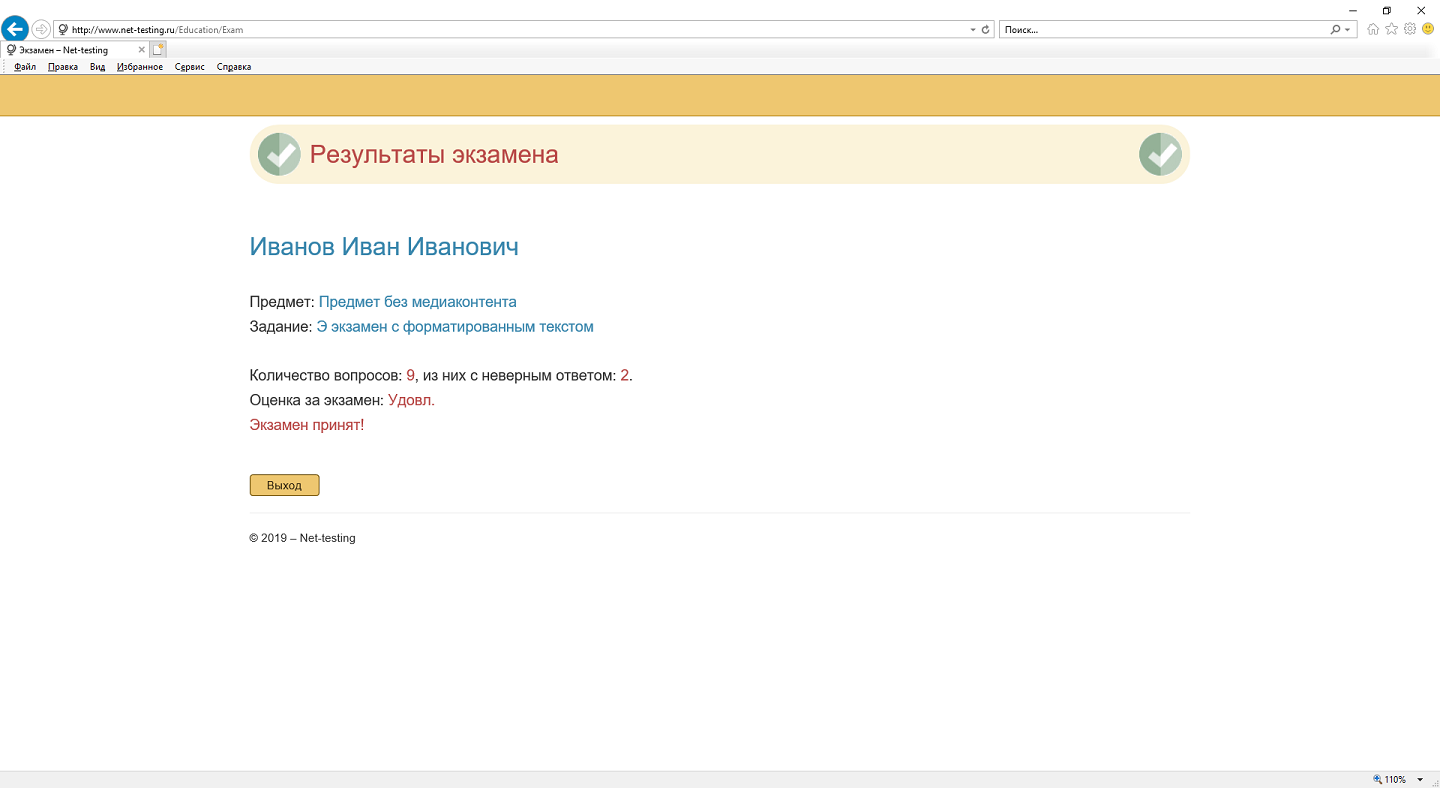Click the 110% zoom level indicator
1440x788 pixels.
(x=1390, y=780)
